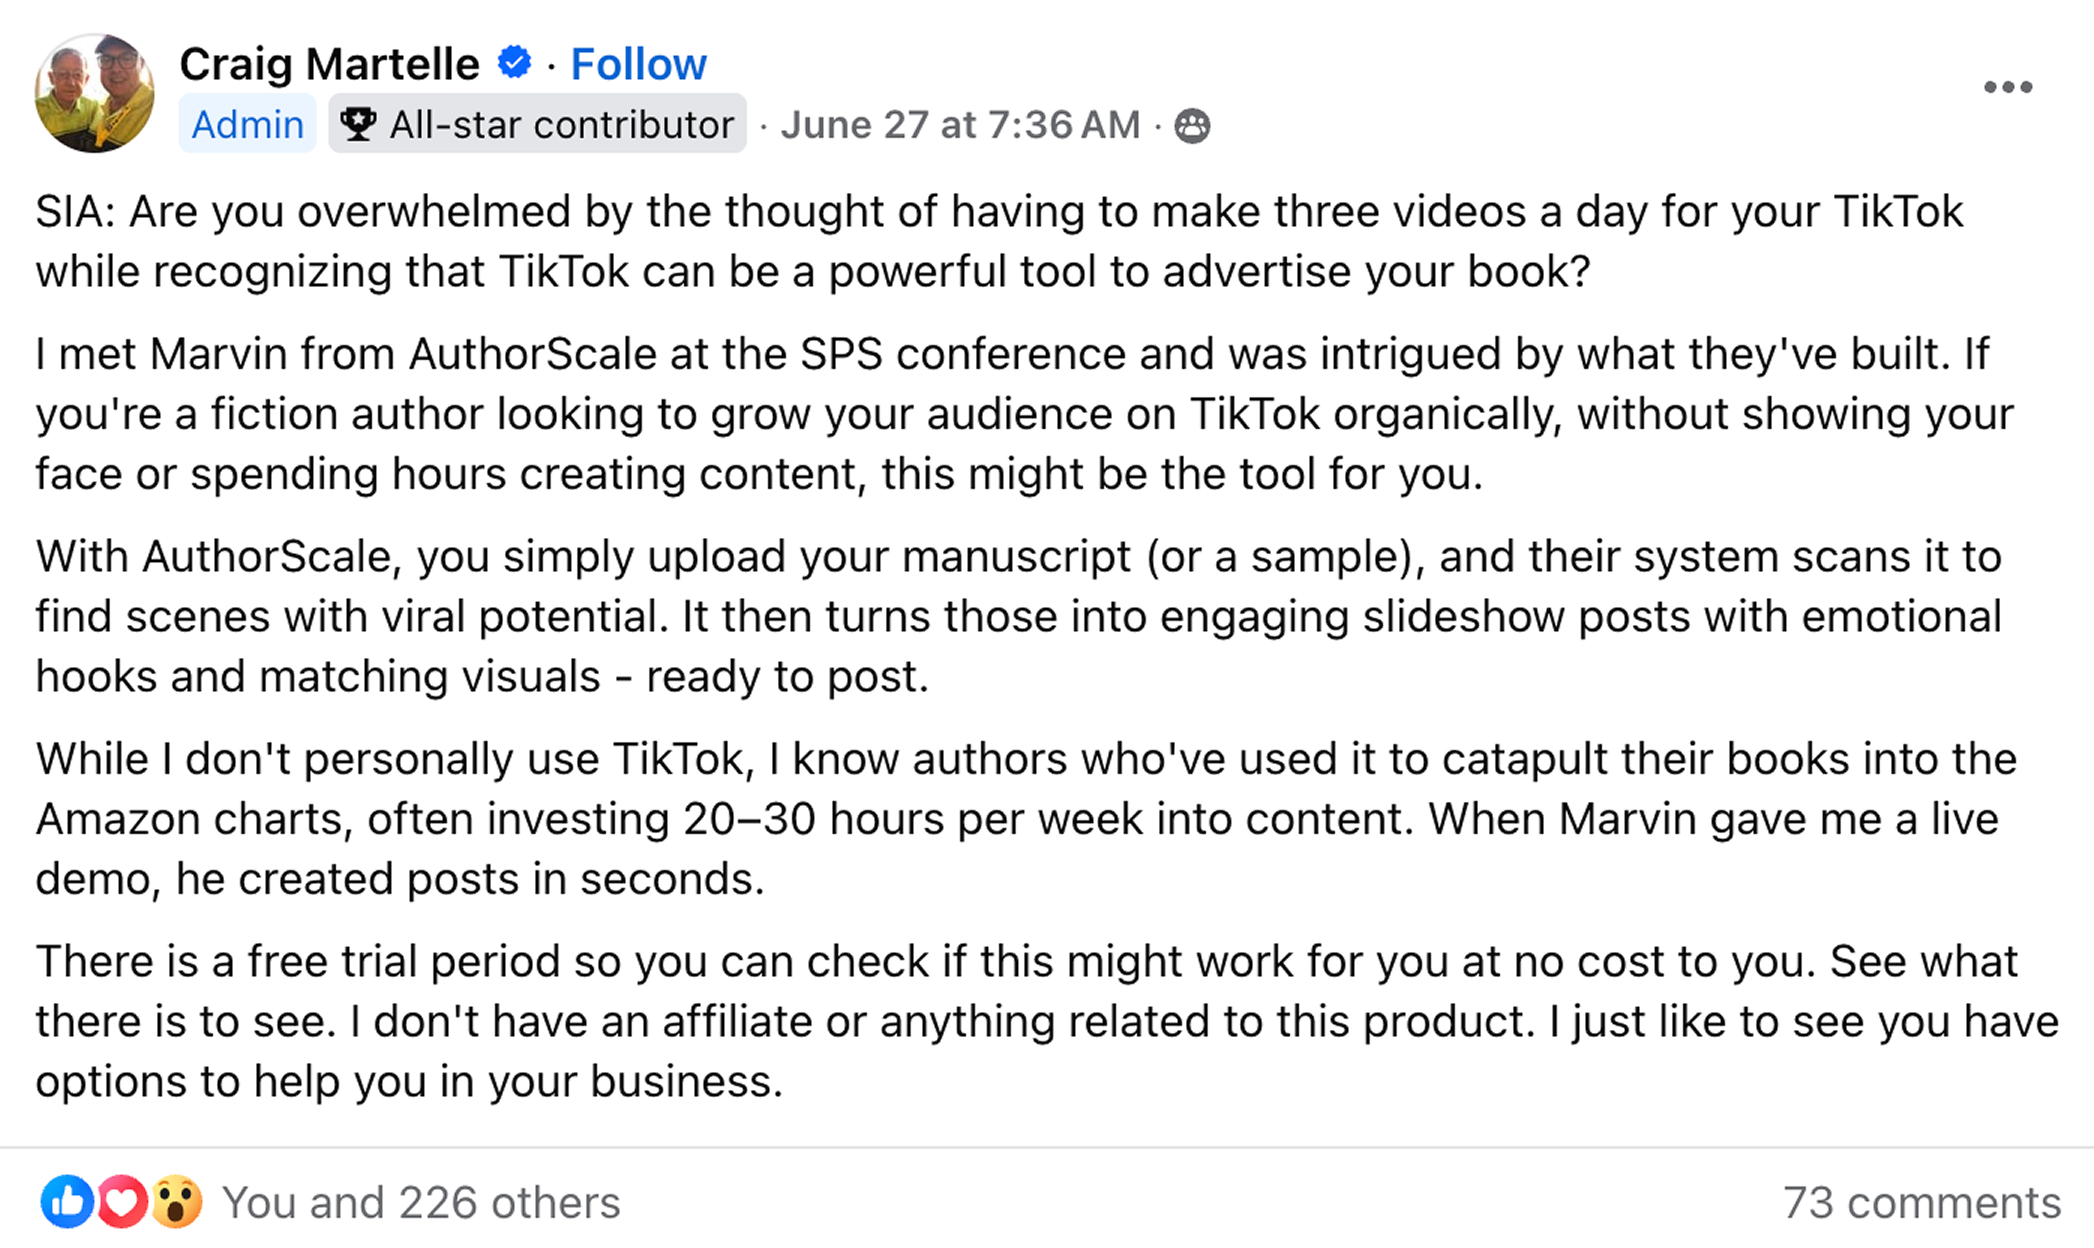Click the Craig Martelle author name
Screen dimensions: 2094x1248
[x=329, y=65]
